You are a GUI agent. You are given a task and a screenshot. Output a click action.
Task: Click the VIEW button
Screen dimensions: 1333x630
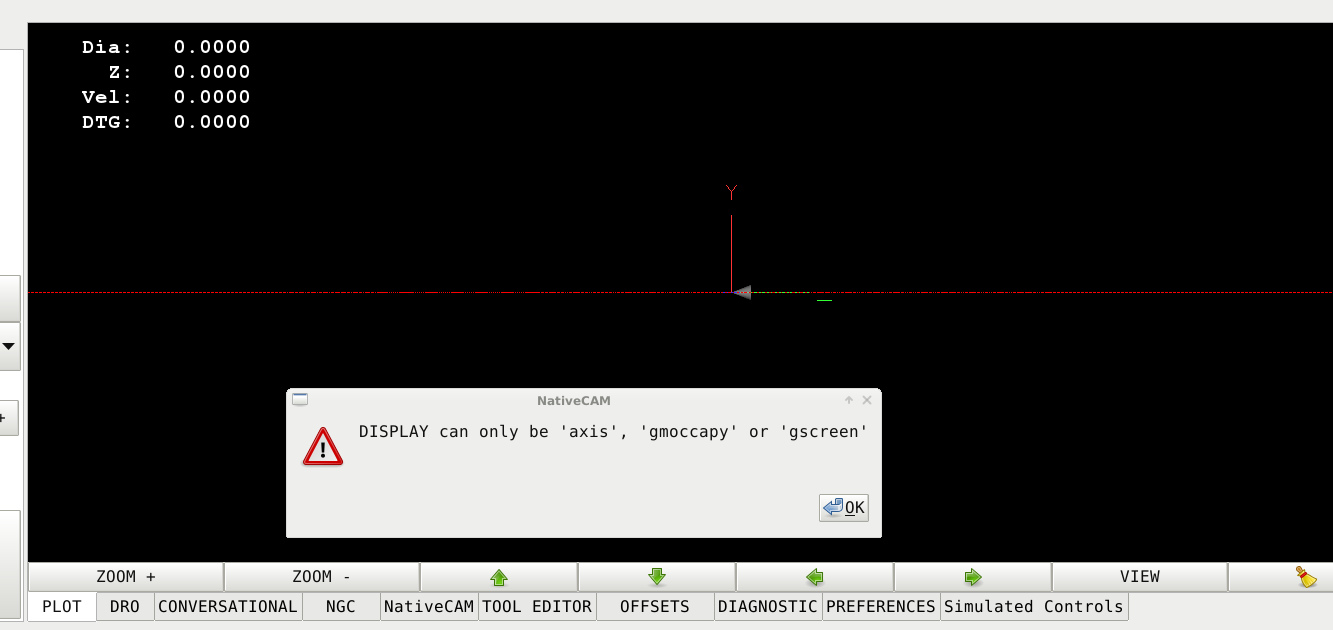coord(1139,577)
